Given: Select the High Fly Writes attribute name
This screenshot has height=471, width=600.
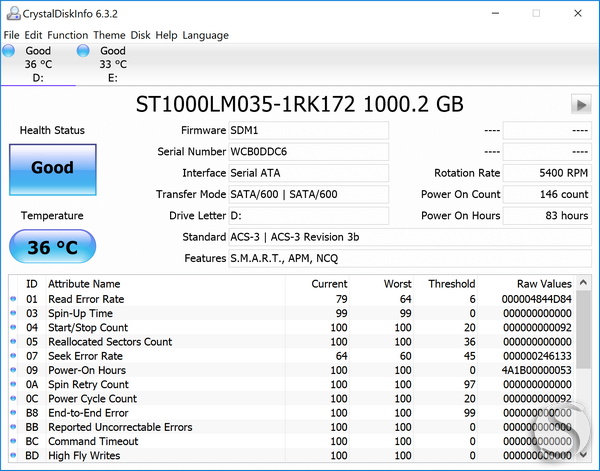Looking at the screenshot, I should coord(84,455).
